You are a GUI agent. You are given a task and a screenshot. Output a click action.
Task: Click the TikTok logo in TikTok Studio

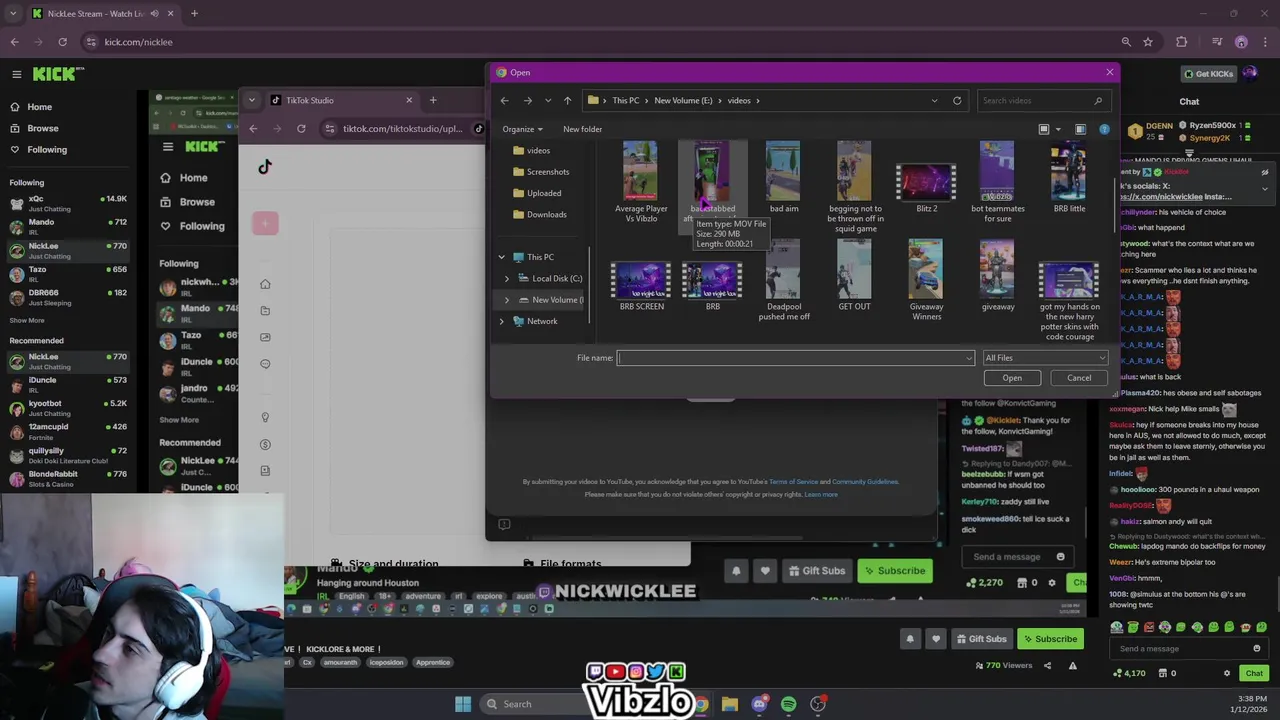pyautogui.click(x=264, y=167)
